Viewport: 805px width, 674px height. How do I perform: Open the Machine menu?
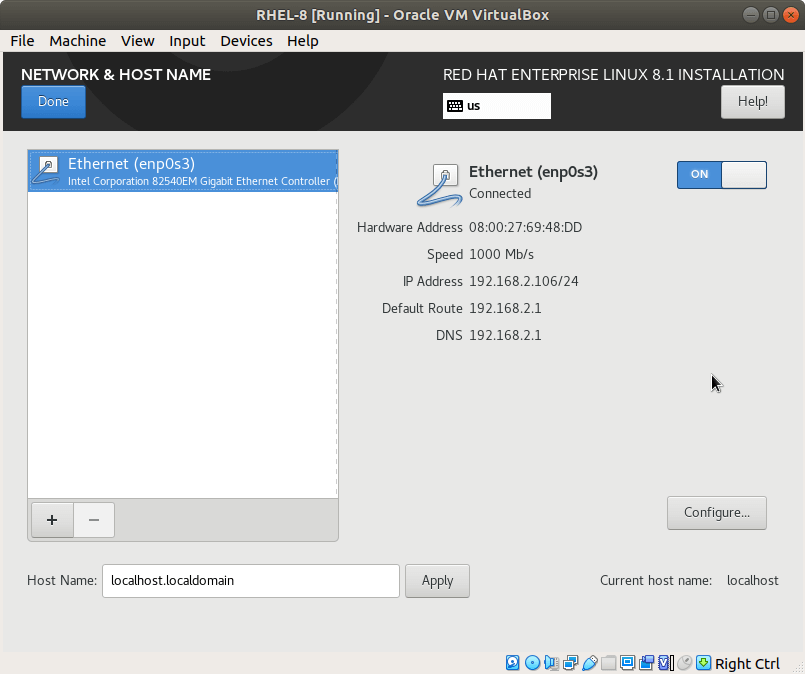pyautogui.click(x=78, y=41)
